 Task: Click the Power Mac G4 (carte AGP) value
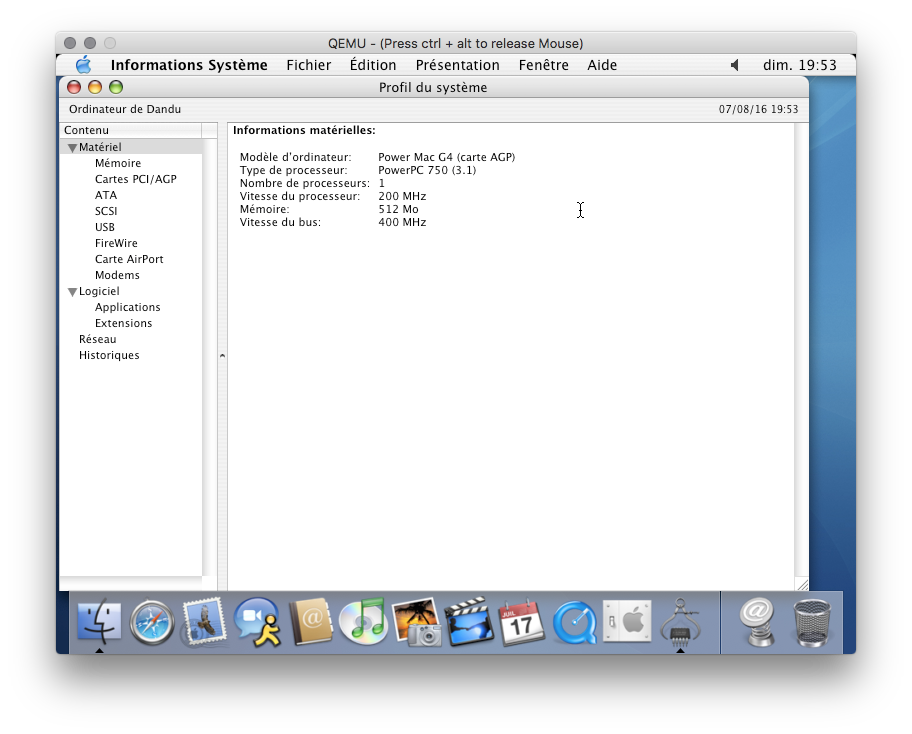pos(447,157)
